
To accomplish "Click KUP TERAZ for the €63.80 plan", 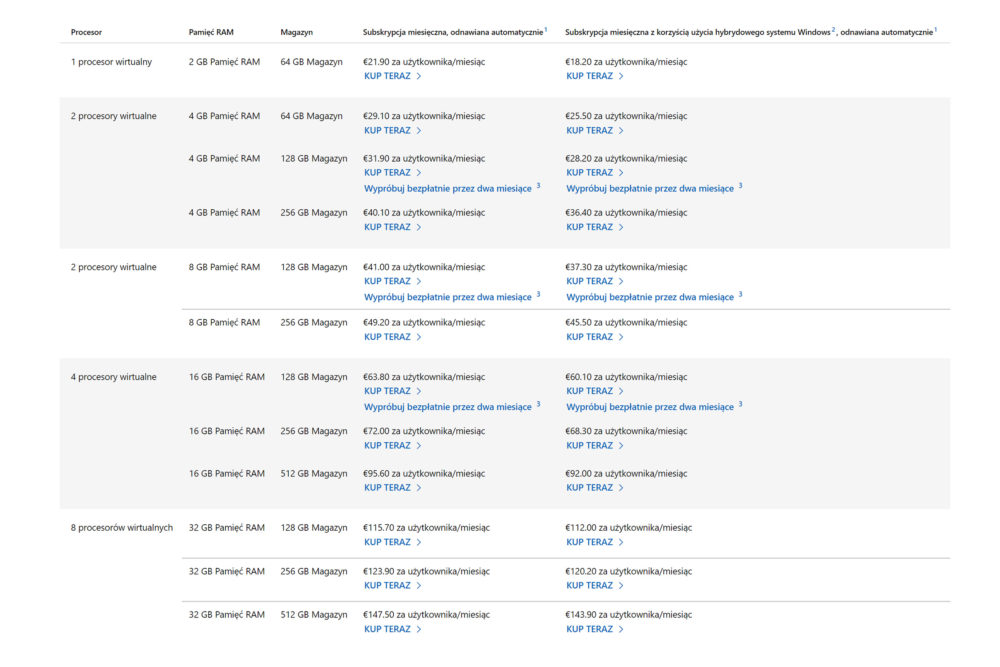I will [388, 391].
